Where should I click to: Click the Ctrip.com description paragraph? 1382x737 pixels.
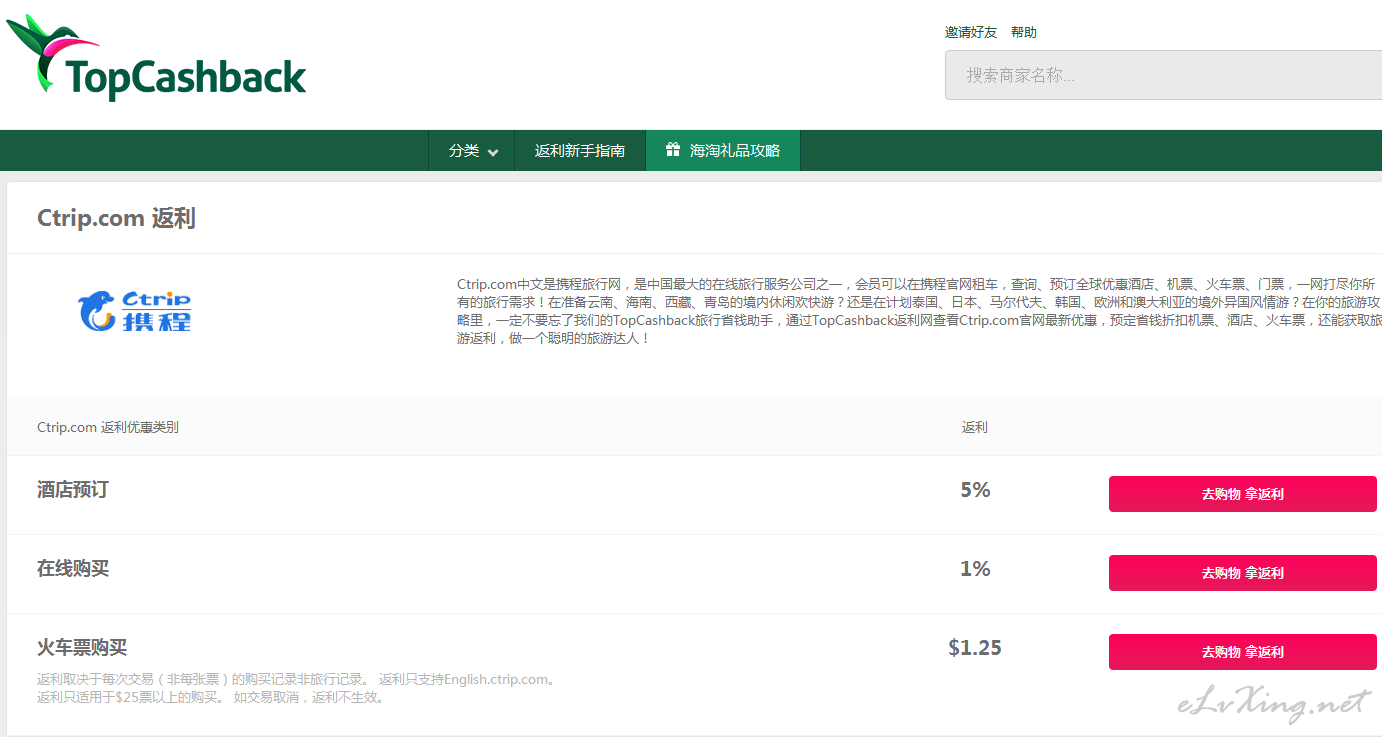919,311
